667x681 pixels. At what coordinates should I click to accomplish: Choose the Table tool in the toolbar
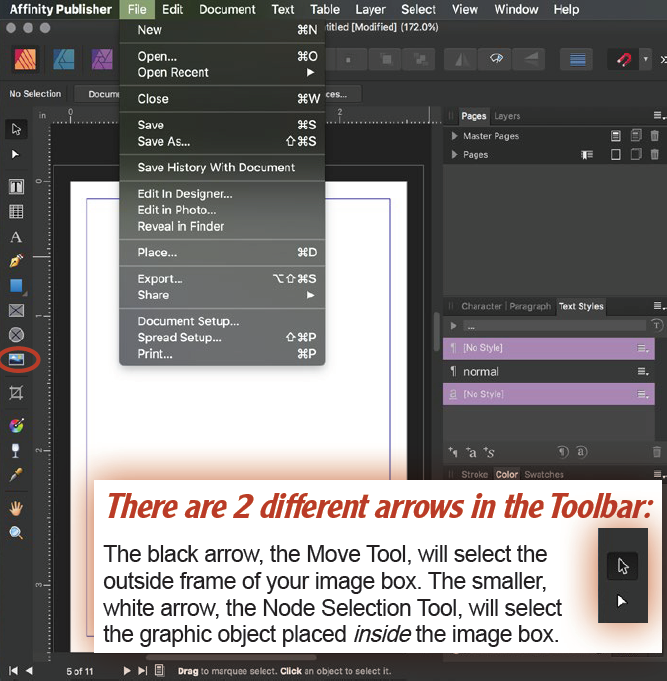[16, 212]
